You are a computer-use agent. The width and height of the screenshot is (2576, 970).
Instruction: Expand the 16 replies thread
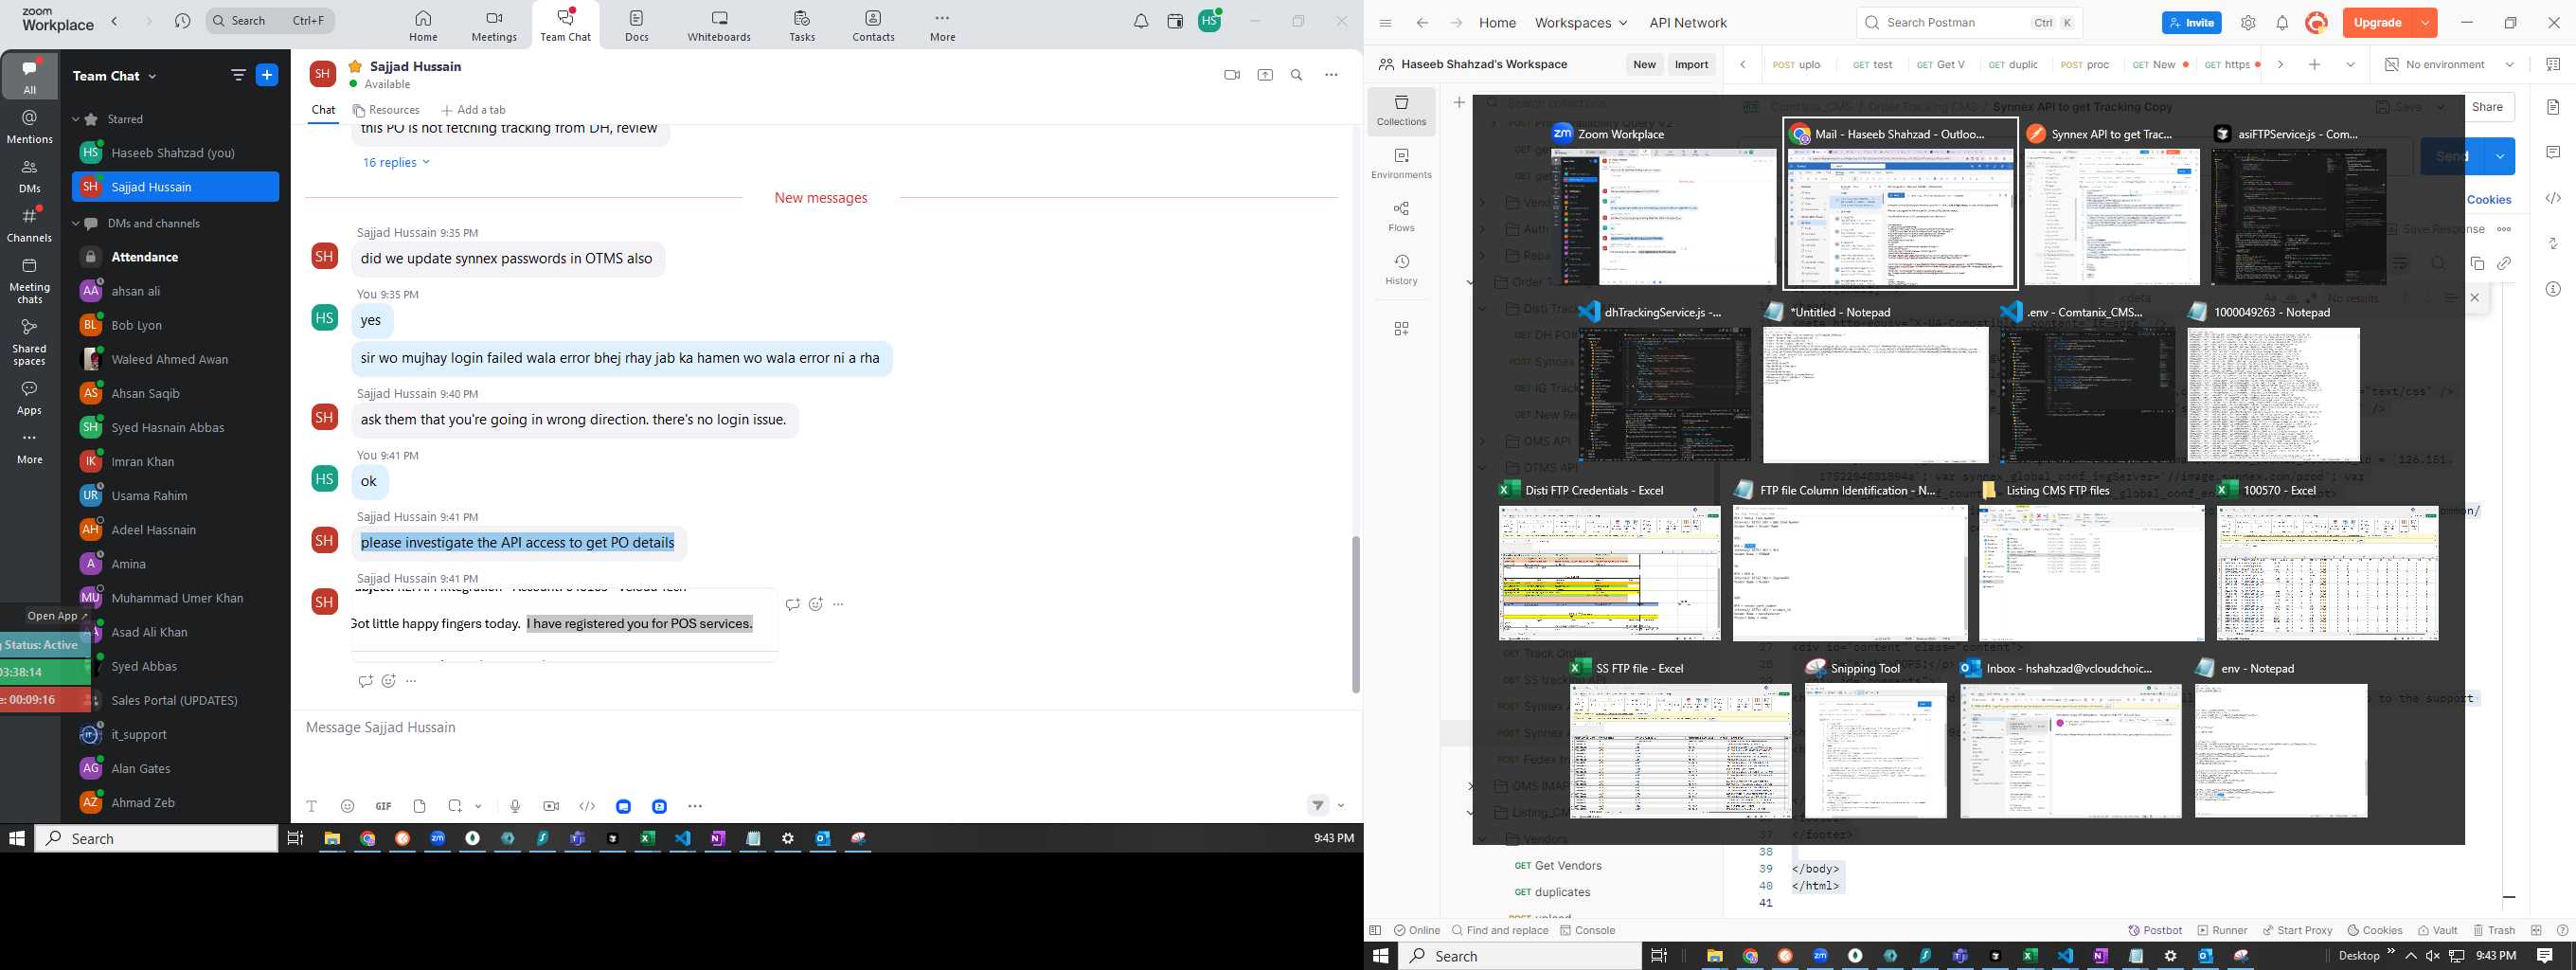(396, 162)
